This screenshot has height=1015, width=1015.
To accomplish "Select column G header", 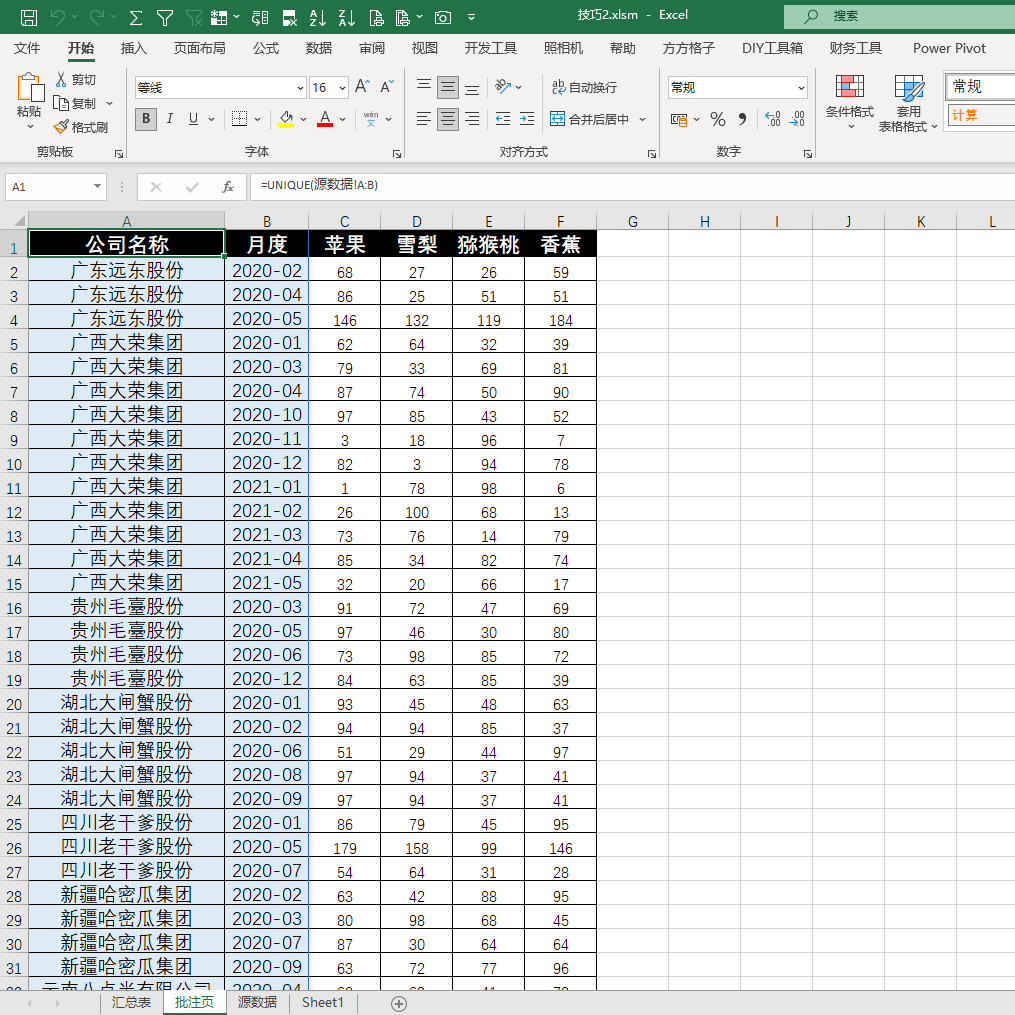I will click(632, 221).
